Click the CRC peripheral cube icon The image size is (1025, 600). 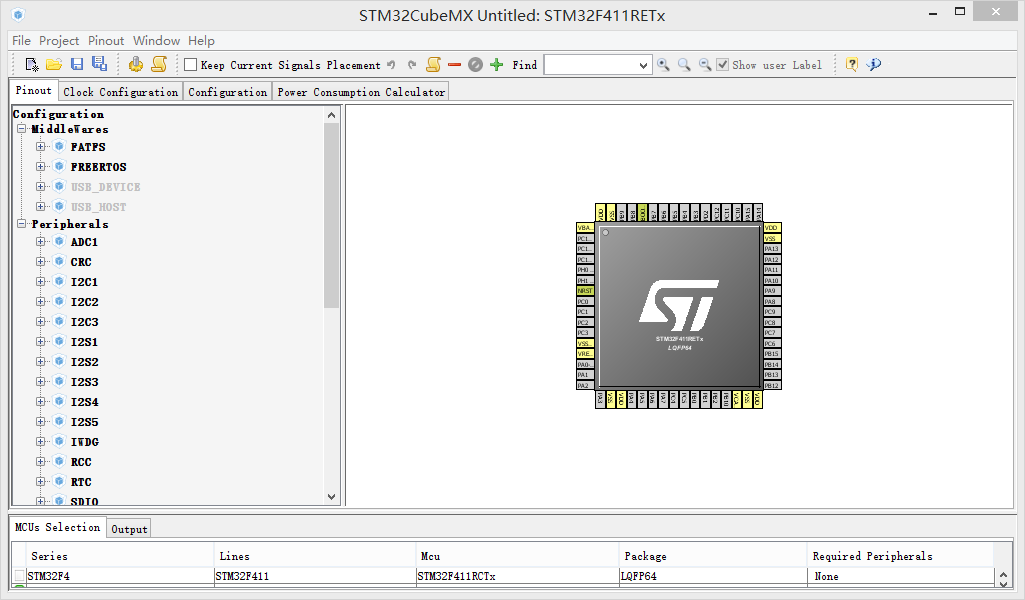59,261
